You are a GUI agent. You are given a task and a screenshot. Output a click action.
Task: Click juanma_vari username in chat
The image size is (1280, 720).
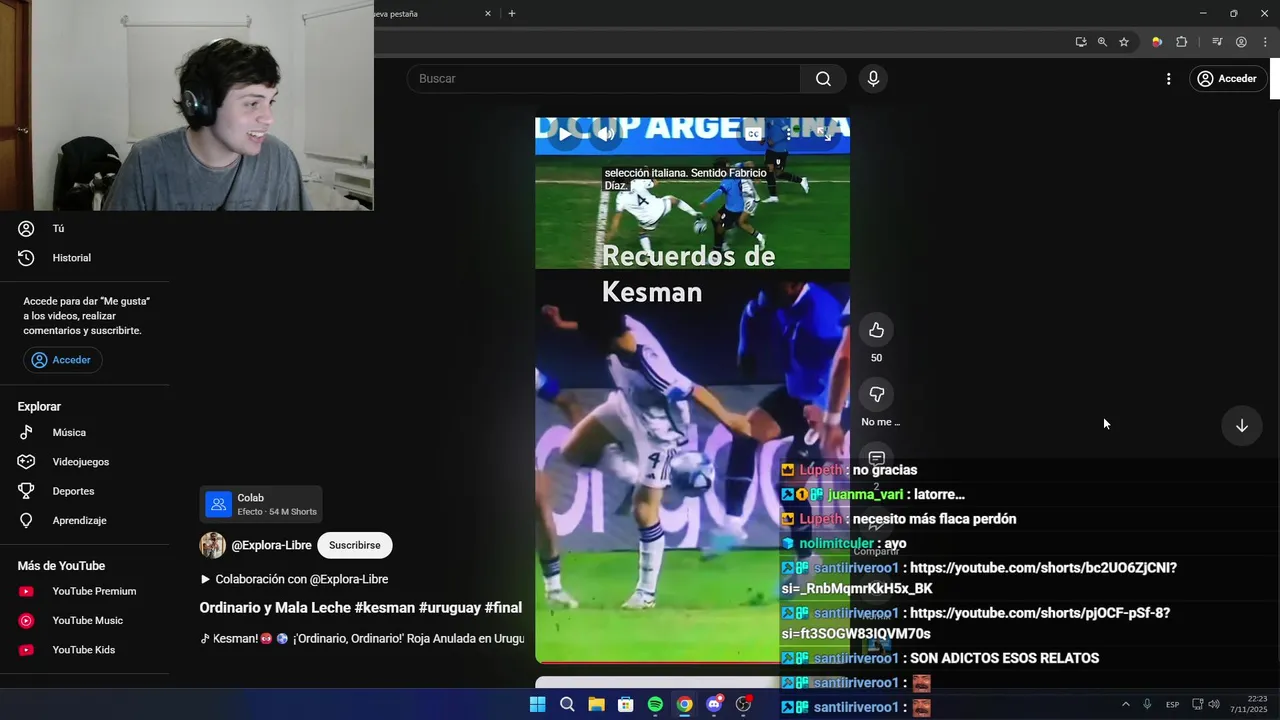coord(865,494)
